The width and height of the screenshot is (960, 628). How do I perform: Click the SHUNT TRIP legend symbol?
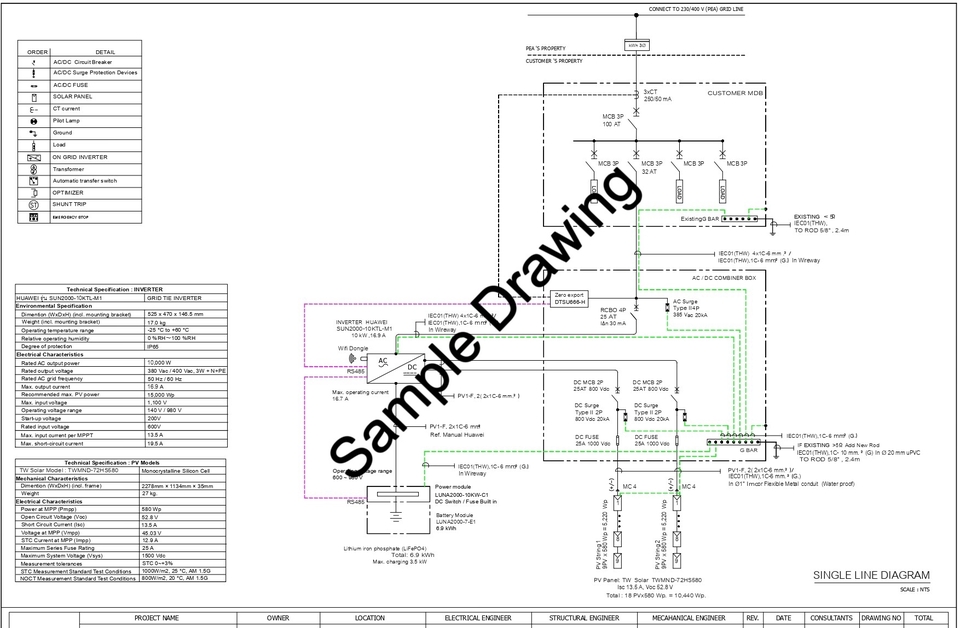(x=34, y=205)
